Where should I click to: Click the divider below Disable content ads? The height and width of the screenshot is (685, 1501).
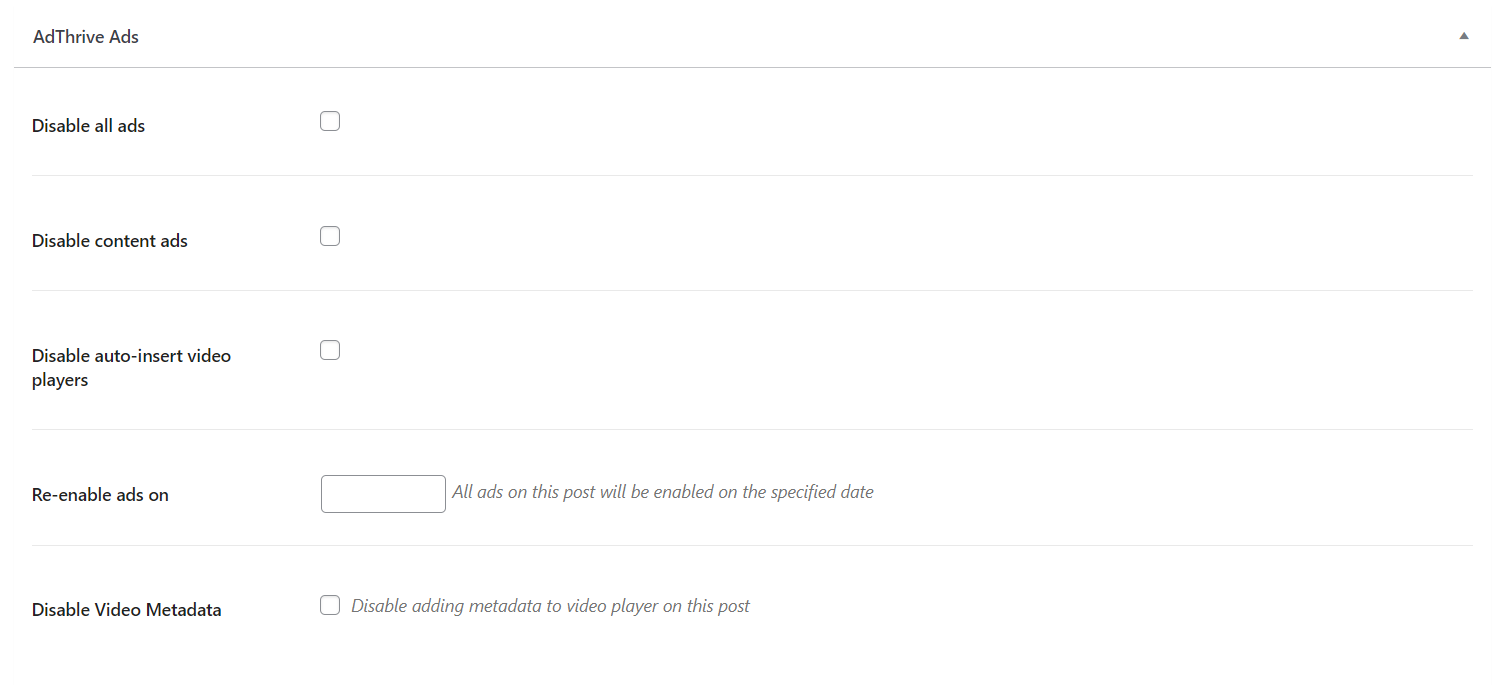[x=750, y=290]
